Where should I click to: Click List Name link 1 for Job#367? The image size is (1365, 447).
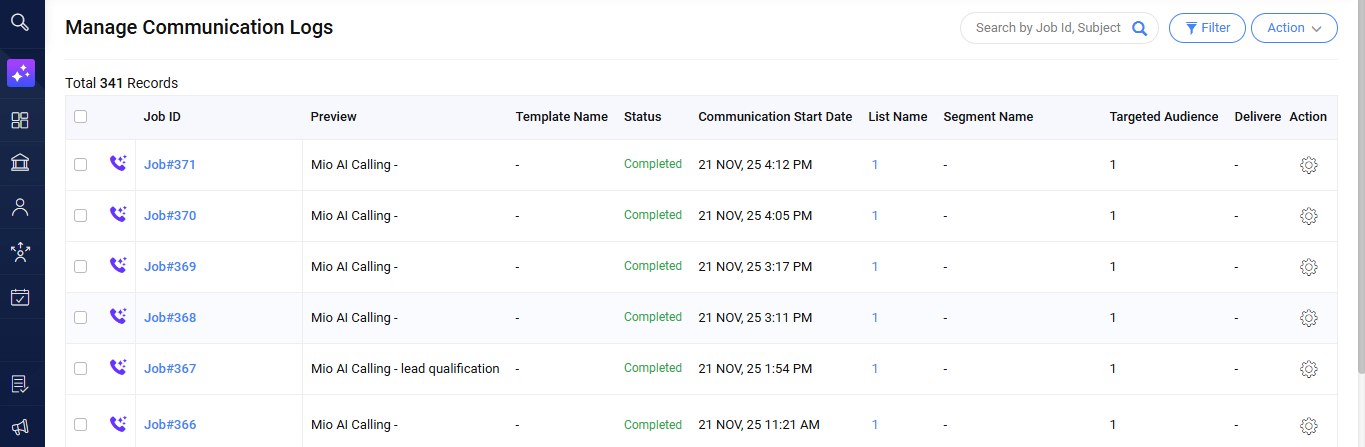tap(875, 369)
